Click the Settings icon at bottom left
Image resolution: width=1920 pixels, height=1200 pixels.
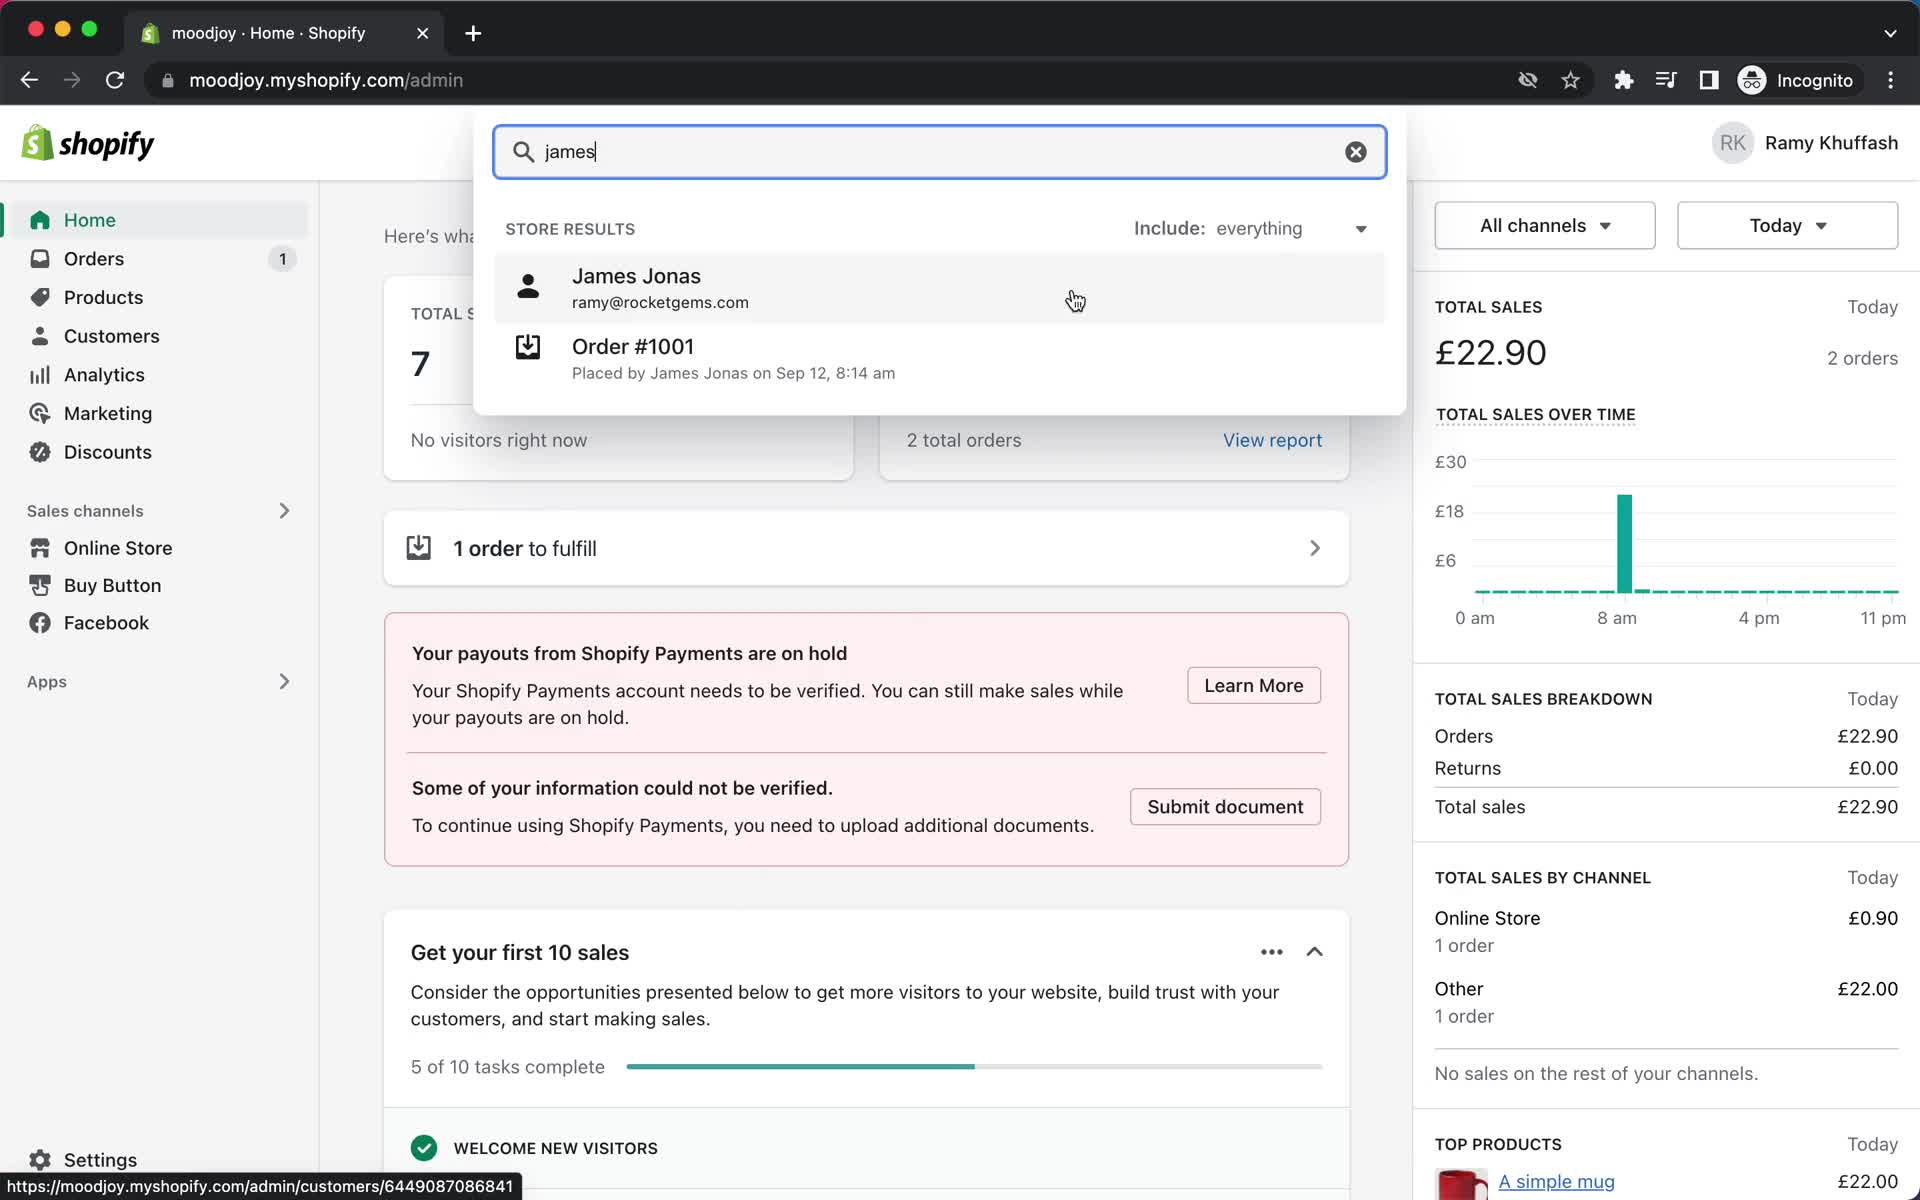click(x=39, y=1160)
